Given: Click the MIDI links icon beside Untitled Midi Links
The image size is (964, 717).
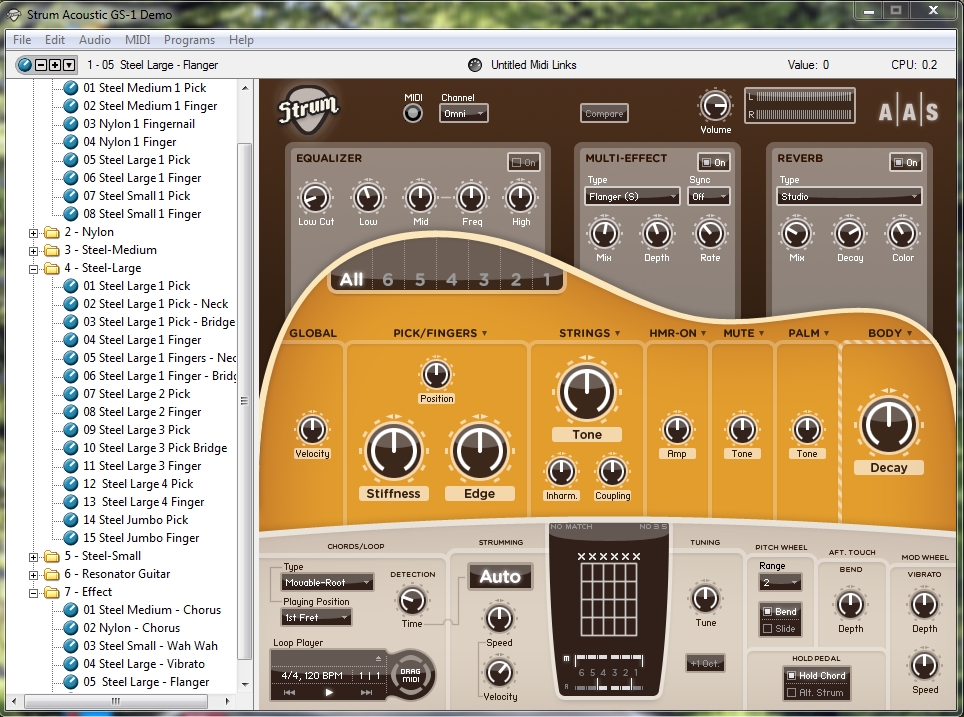Looking at the screenshot, I should point(475,65).
